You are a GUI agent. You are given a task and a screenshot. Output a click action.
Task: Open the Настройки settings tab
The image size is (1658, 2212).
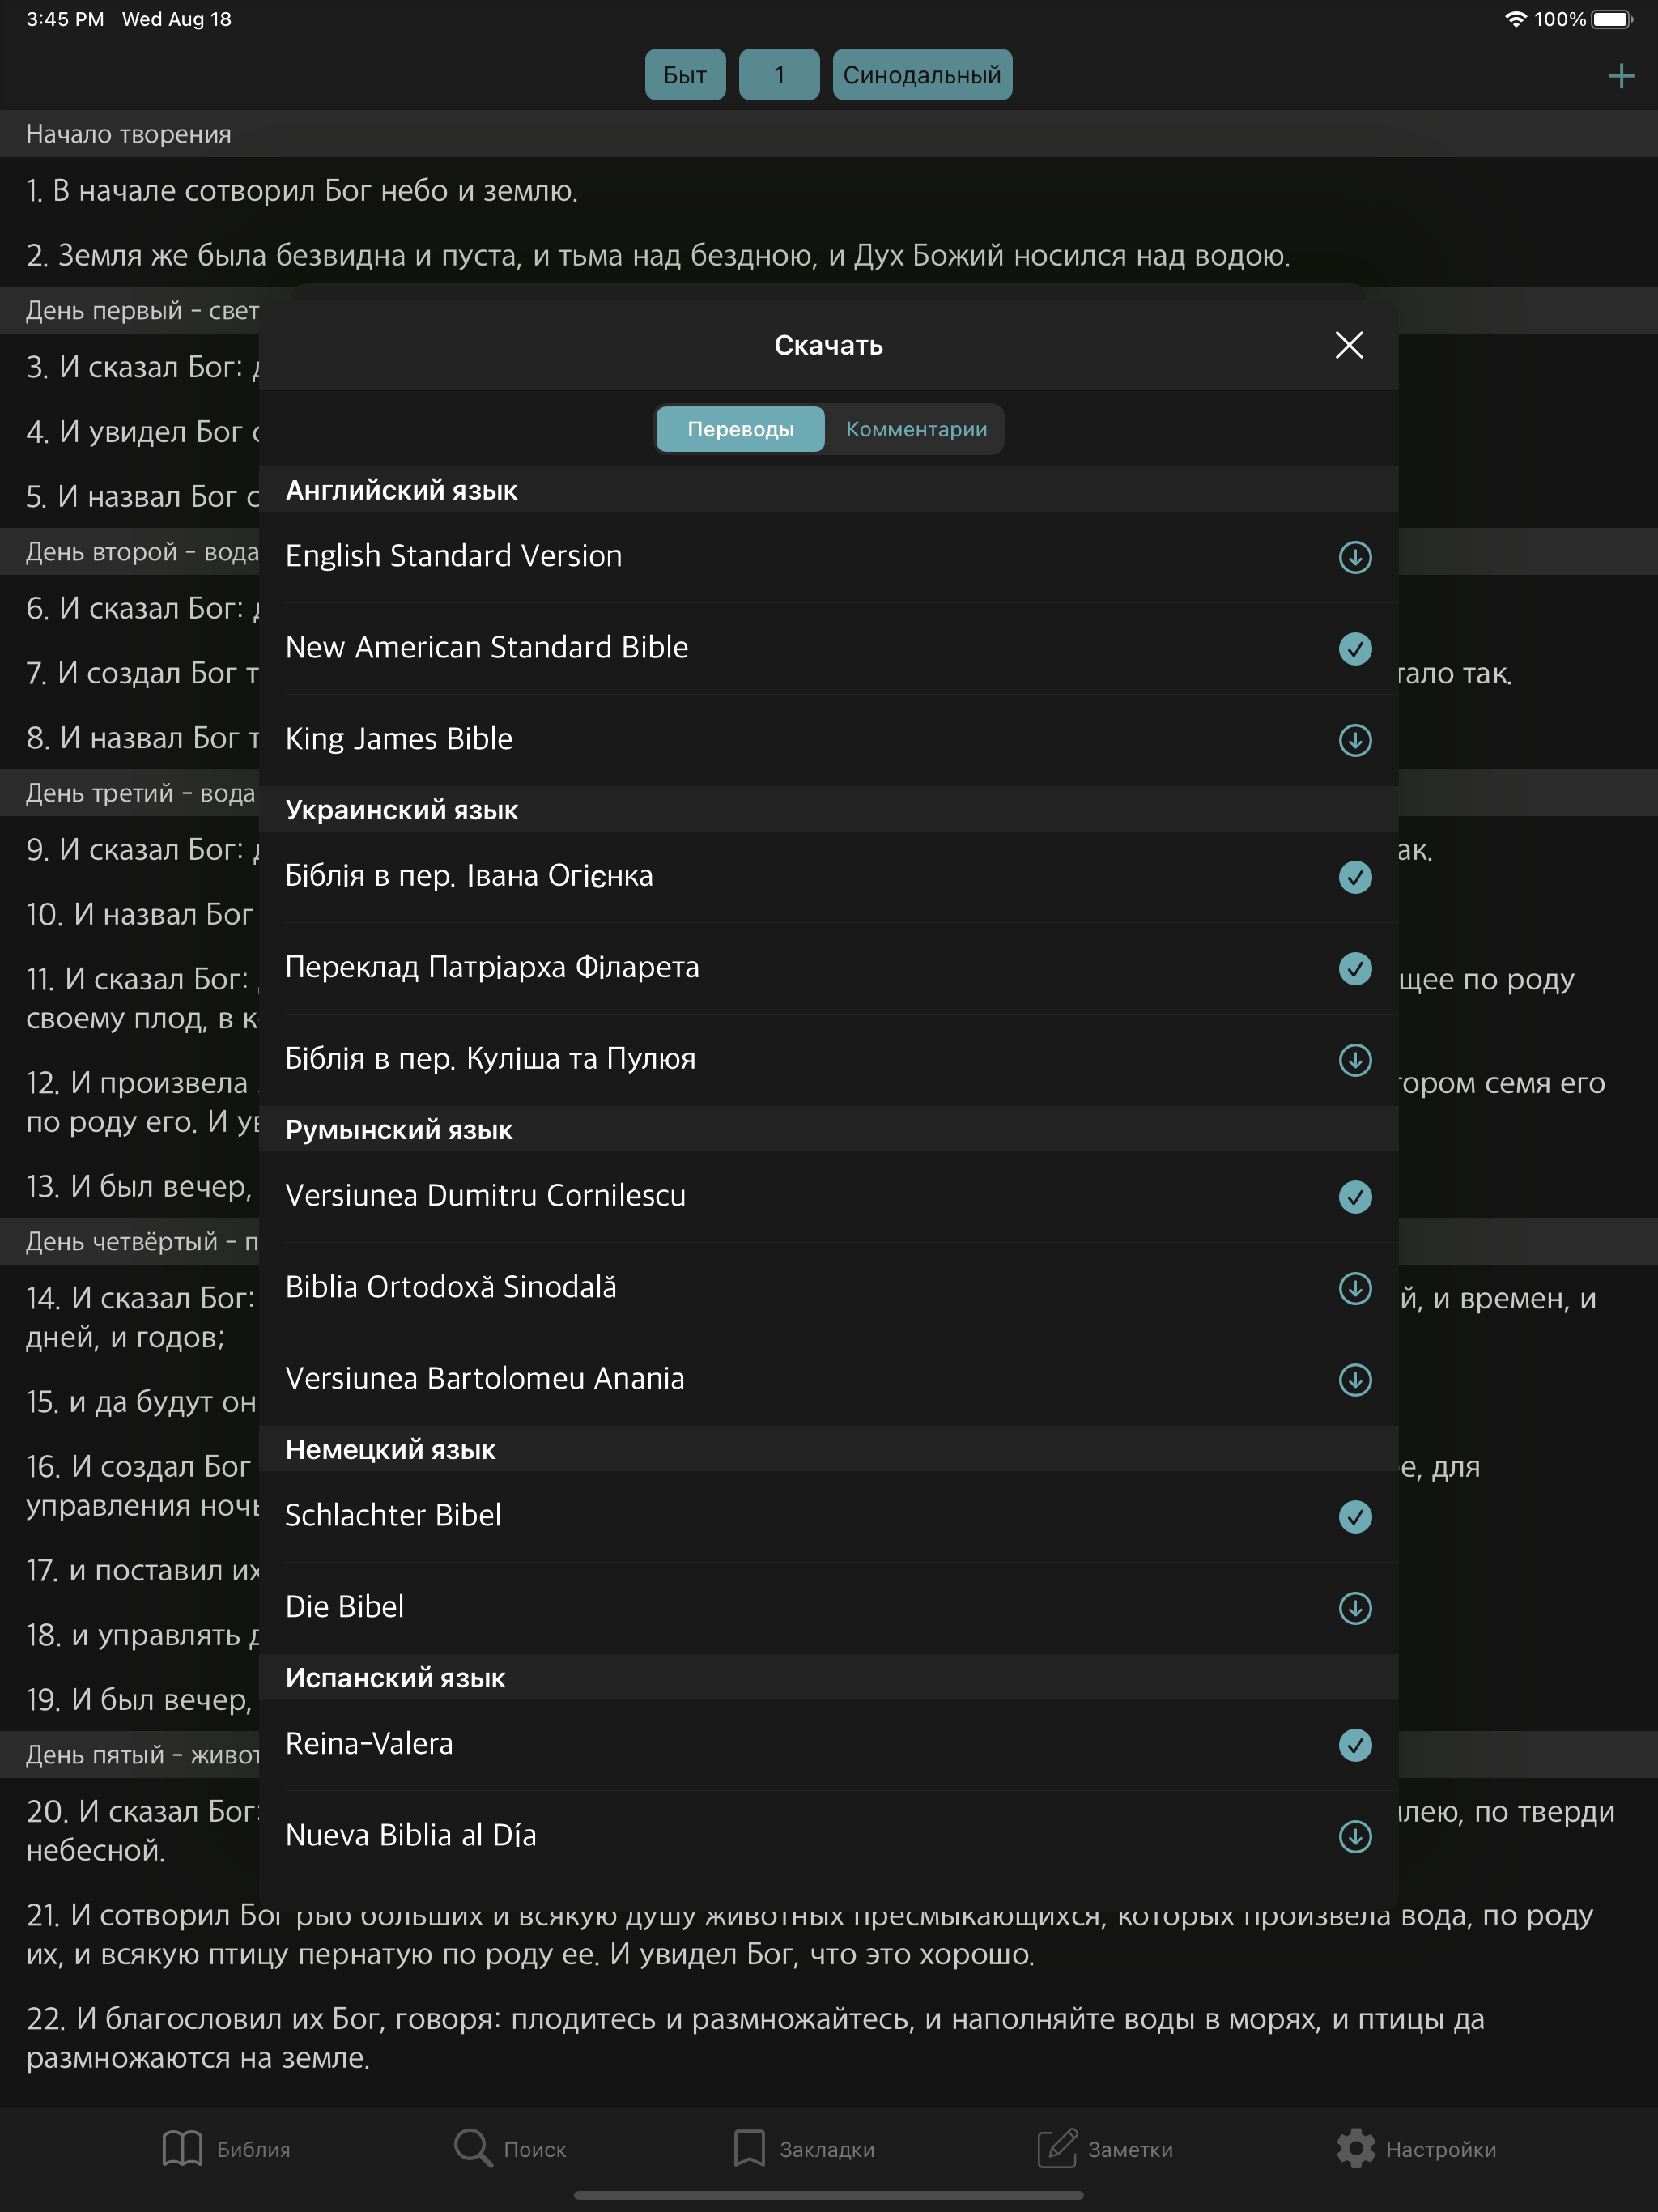coord(1416,2149)
